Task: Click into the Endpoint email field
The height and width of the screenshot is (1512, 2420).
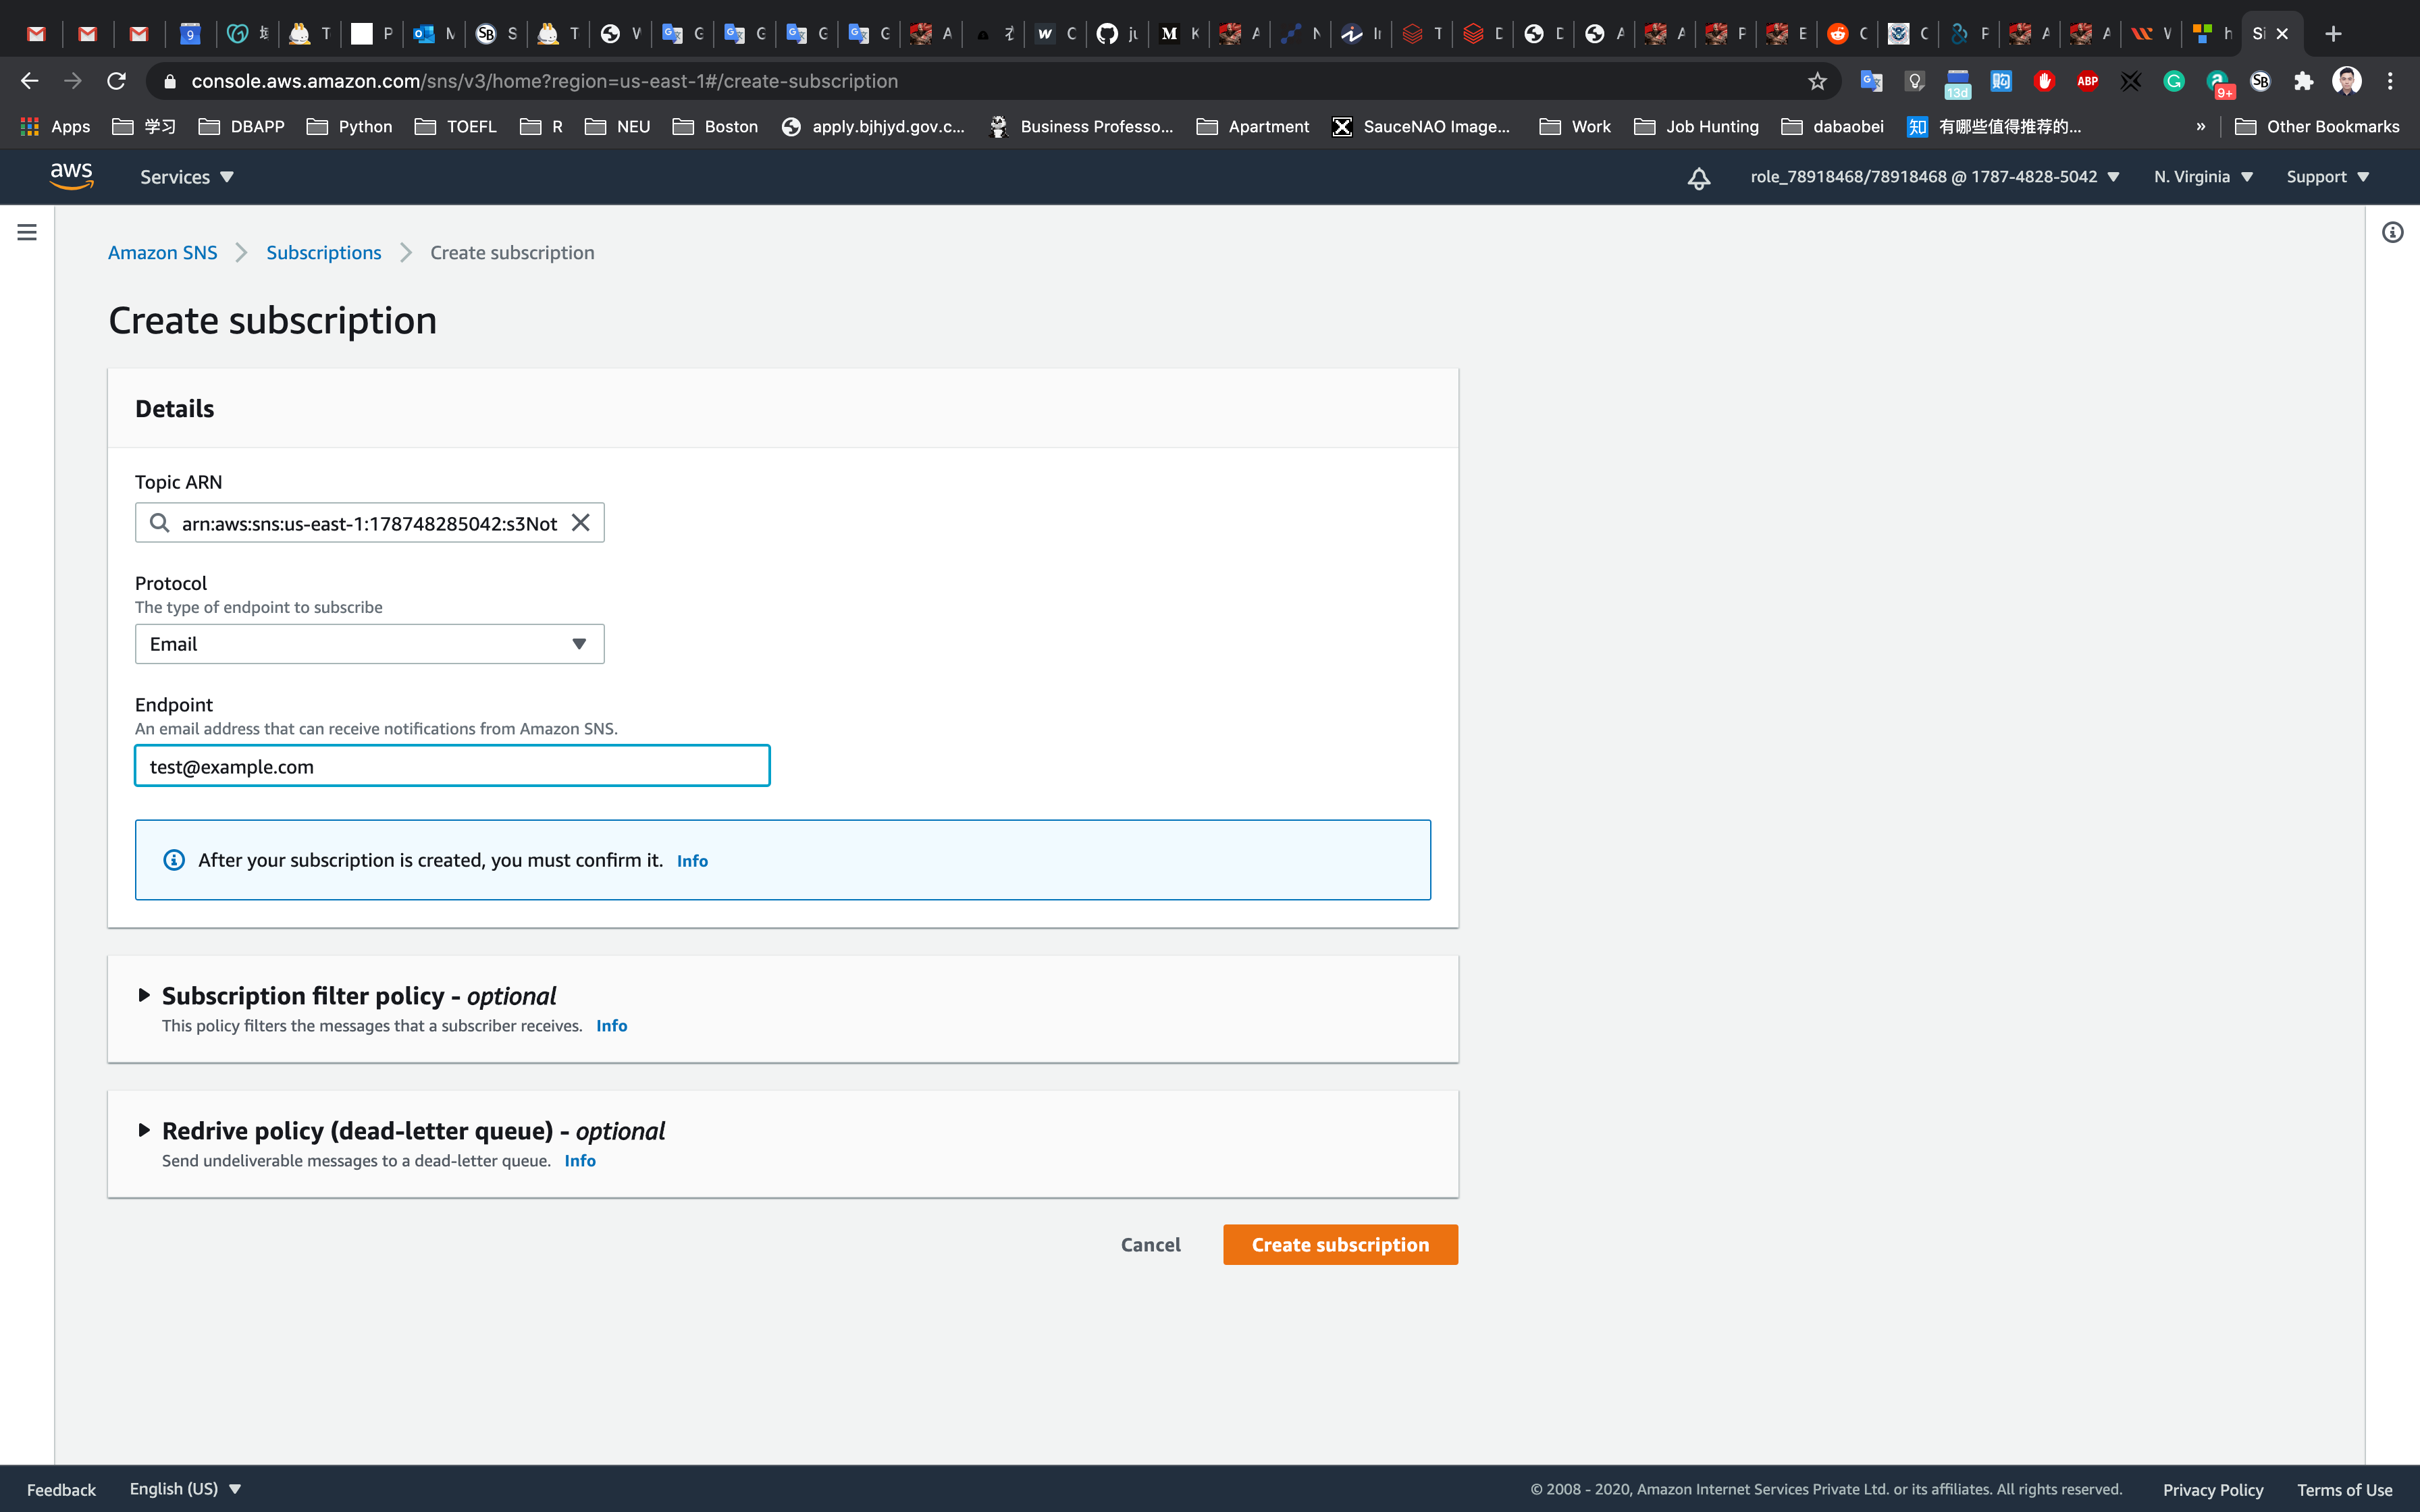Action: click(x=452, y=766)
